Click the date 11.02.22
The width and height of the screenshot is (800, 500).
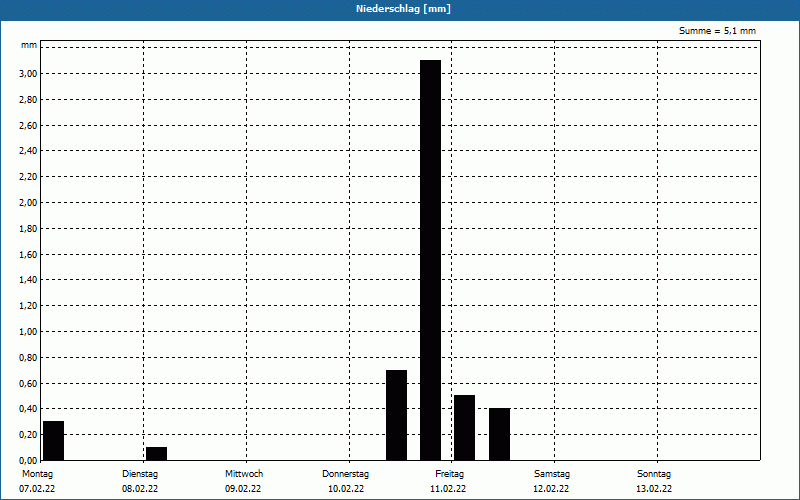pyautogui.click(x=448, y=489)
